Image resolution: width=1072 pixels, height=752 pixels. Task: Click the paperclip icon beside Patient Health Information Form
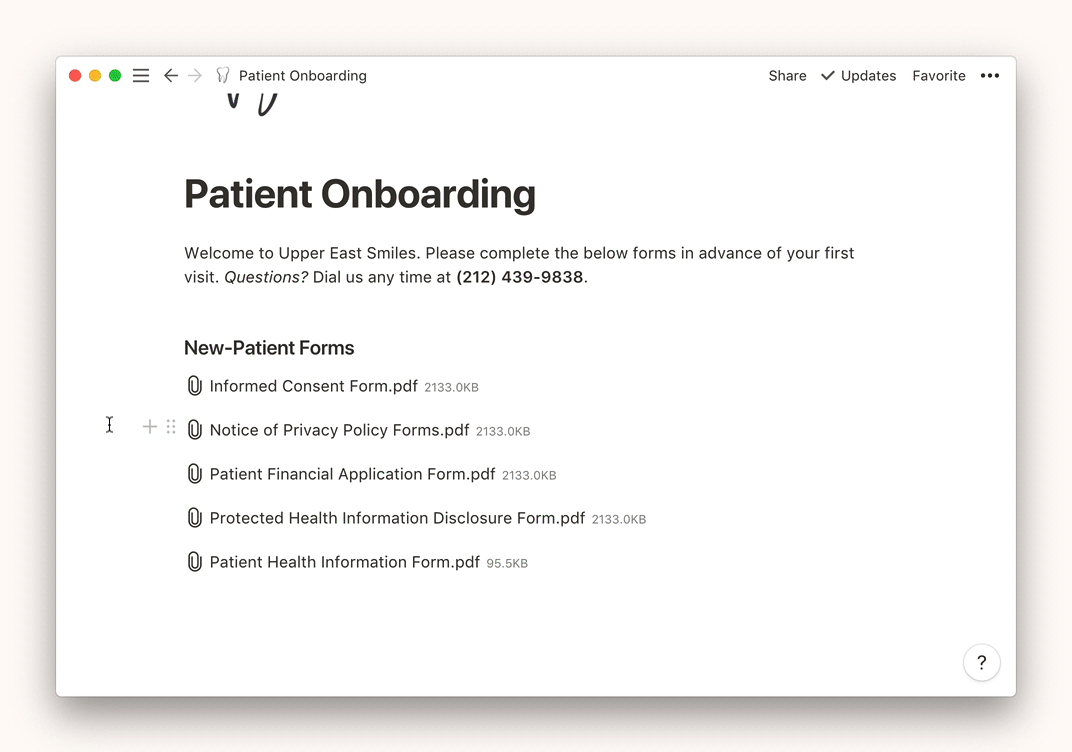pos(195,562)
